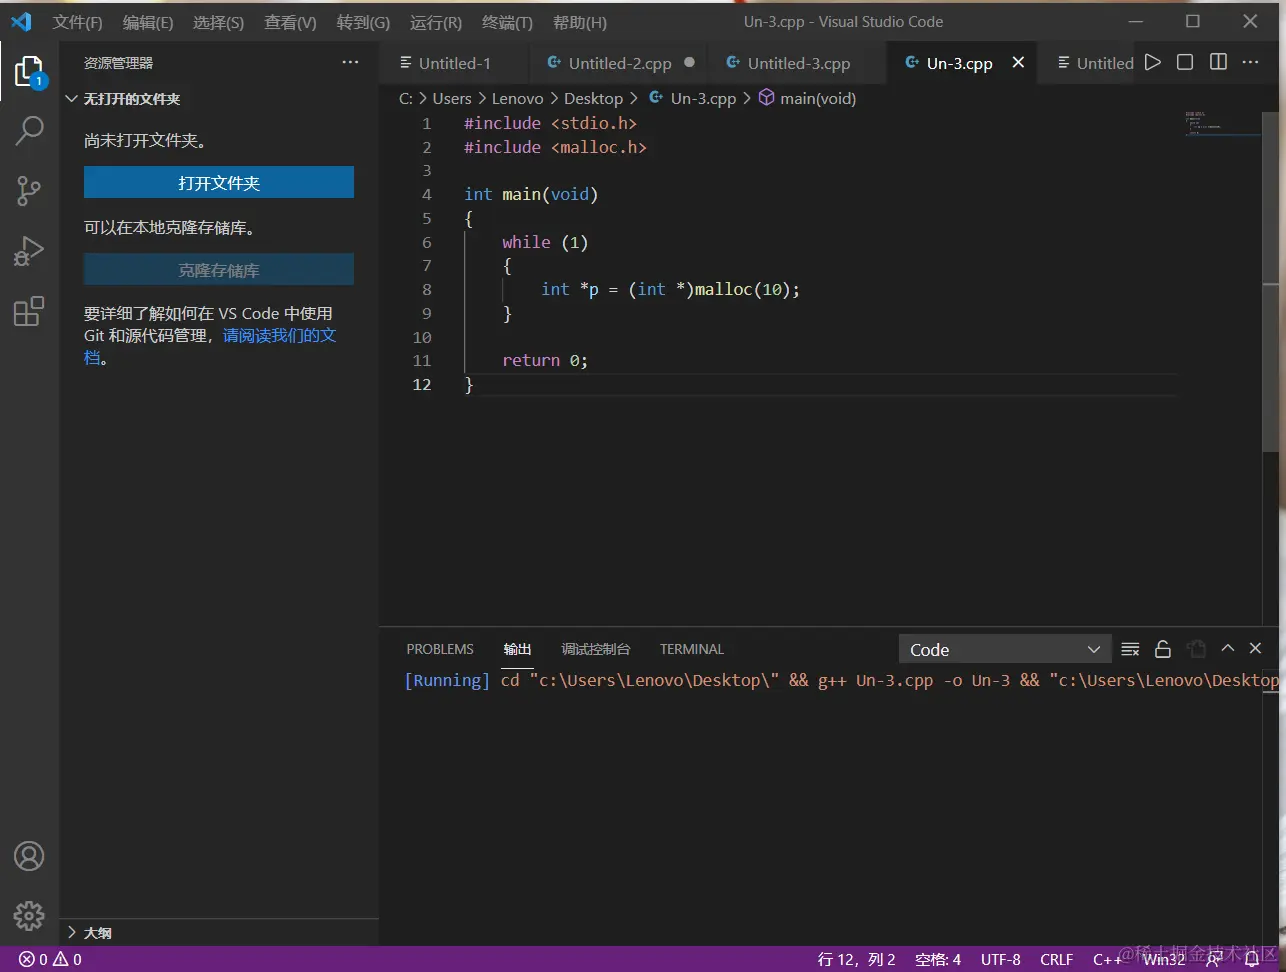The width and height of the screenshot is (1286, 972).
Task: Open the Run and Debug view
Action: 29,251
